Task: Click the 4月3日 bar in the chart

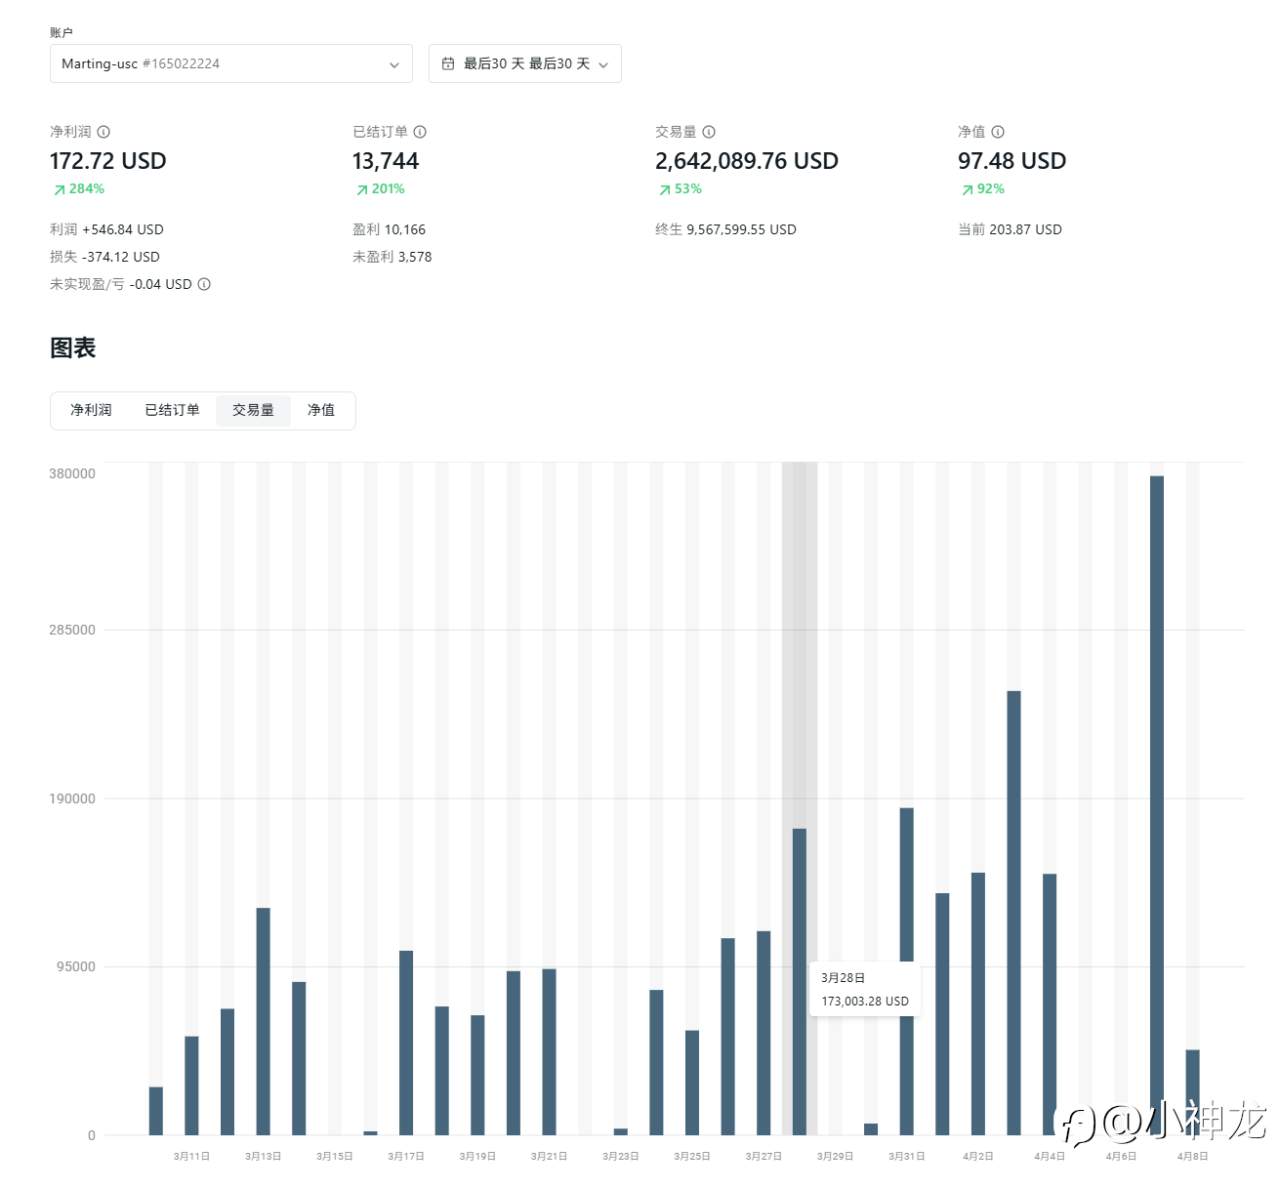Action: 1014,913
